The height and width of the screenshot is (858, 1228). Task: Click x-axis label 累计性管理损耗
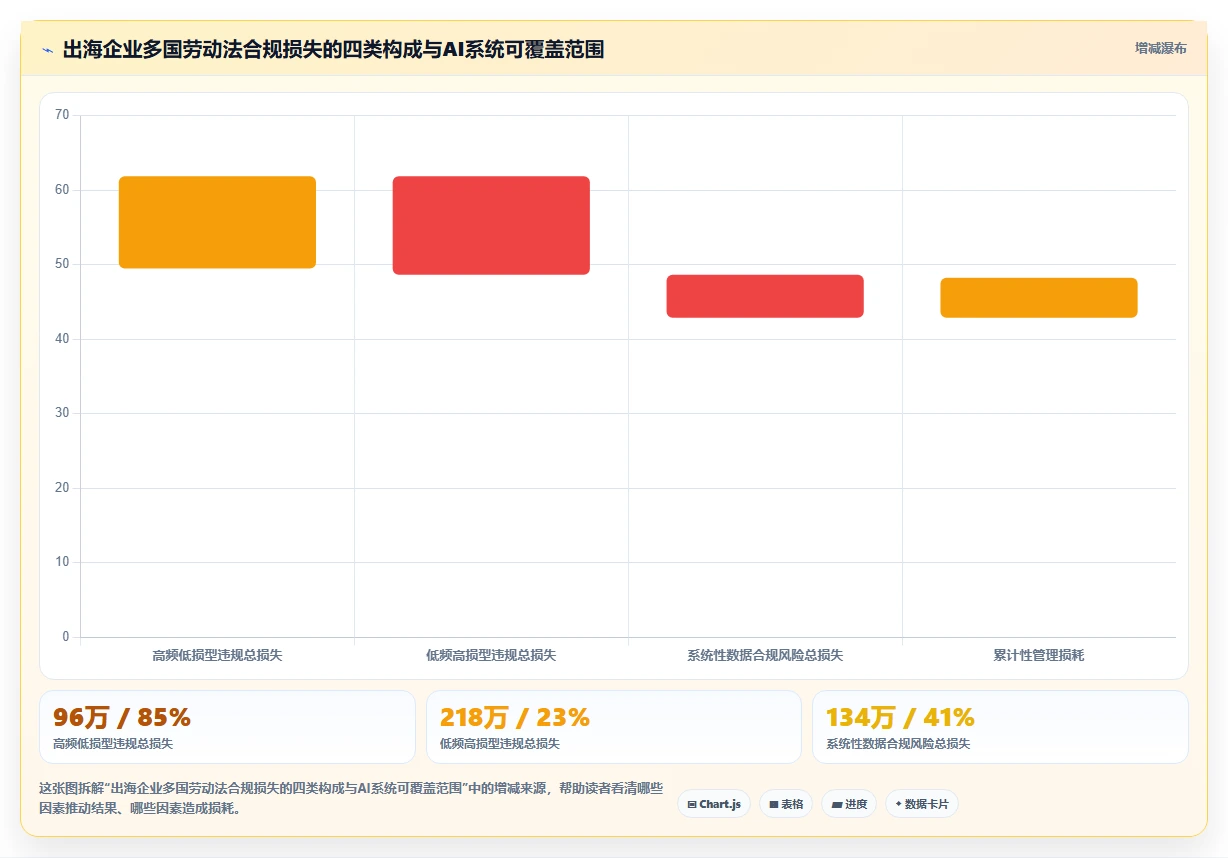point(1039,656)
